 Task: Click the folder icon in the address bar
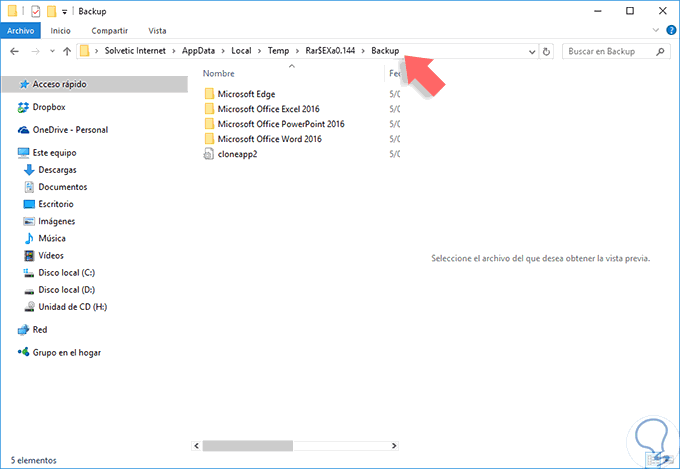click(x=85, y=51)
